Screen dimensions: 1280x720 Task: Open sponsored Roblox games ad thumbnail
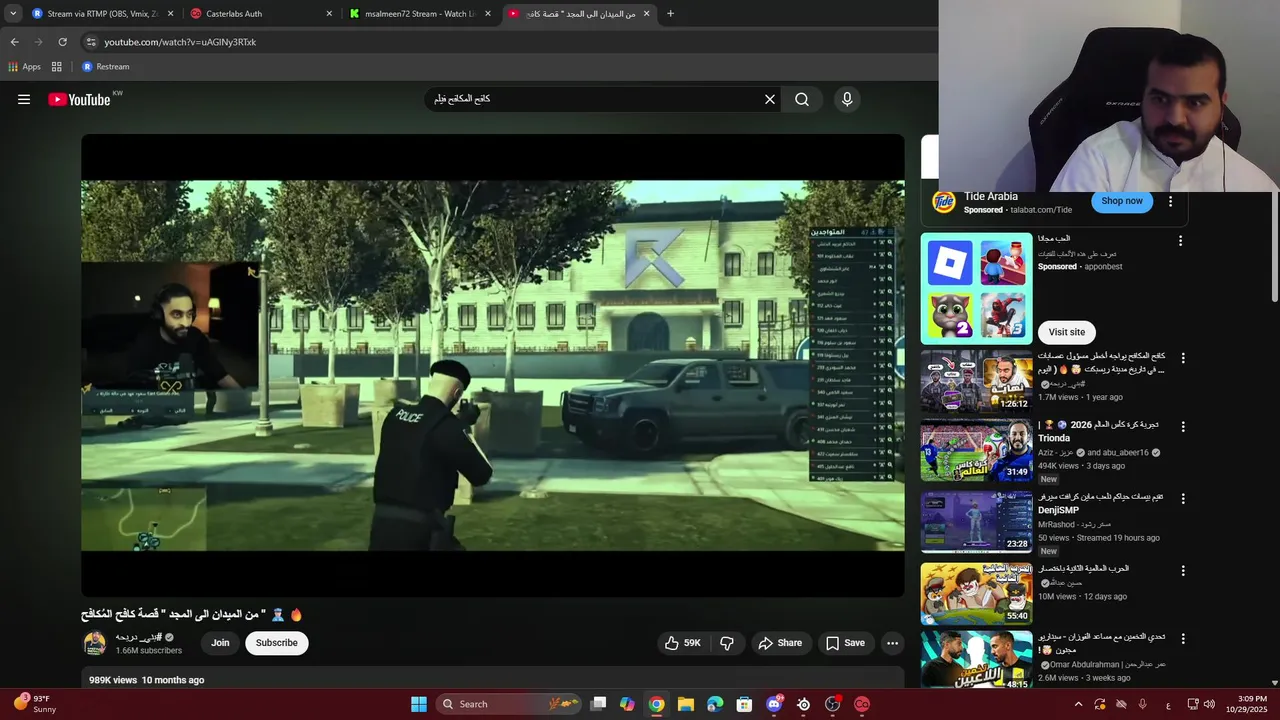(x=976, y=289)
